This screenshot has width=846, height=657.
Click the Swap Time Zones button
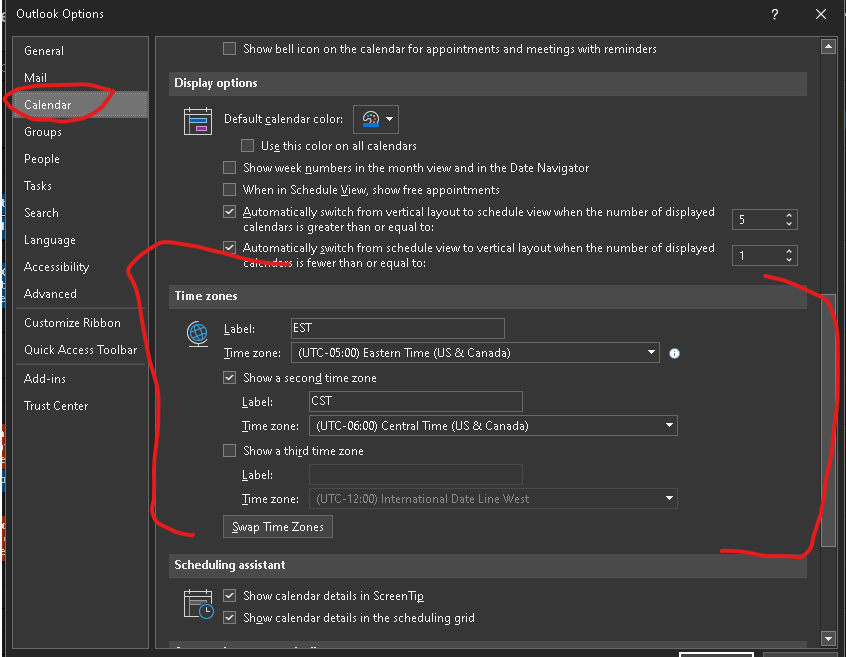click(278, 526)
